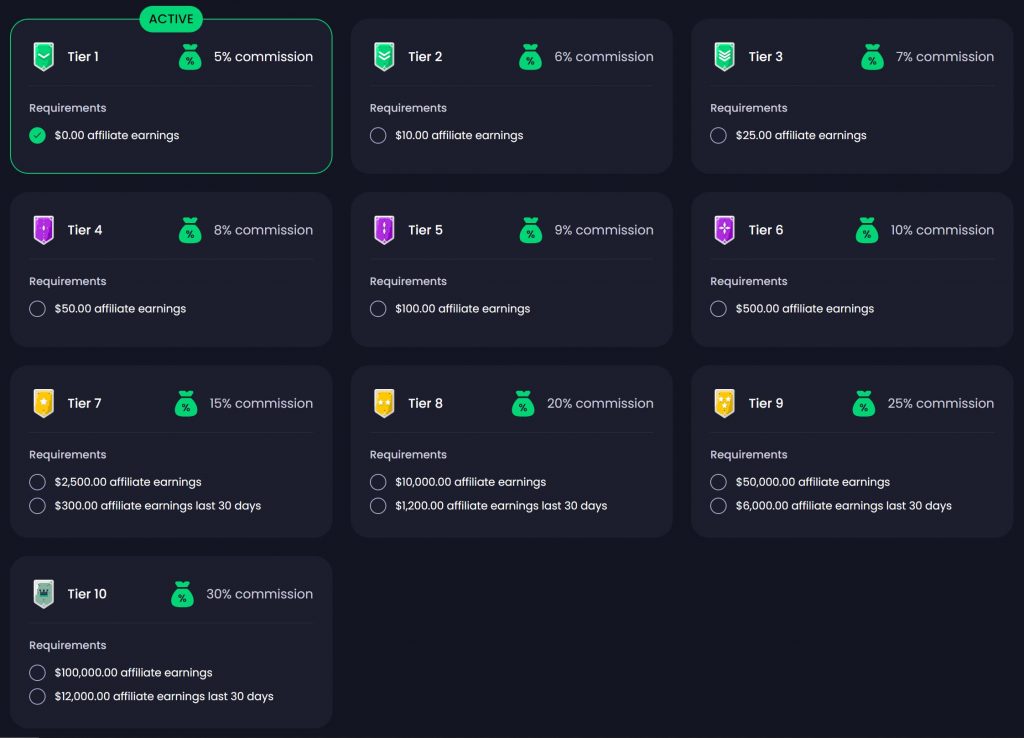Click the Tier 10 shield badge
1024x738 pixels.
[x=42, y=594]
